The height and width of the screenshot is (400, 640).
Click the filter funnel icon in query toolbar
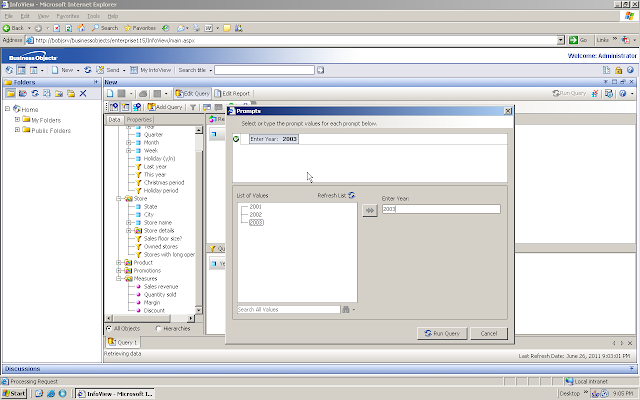193,107
